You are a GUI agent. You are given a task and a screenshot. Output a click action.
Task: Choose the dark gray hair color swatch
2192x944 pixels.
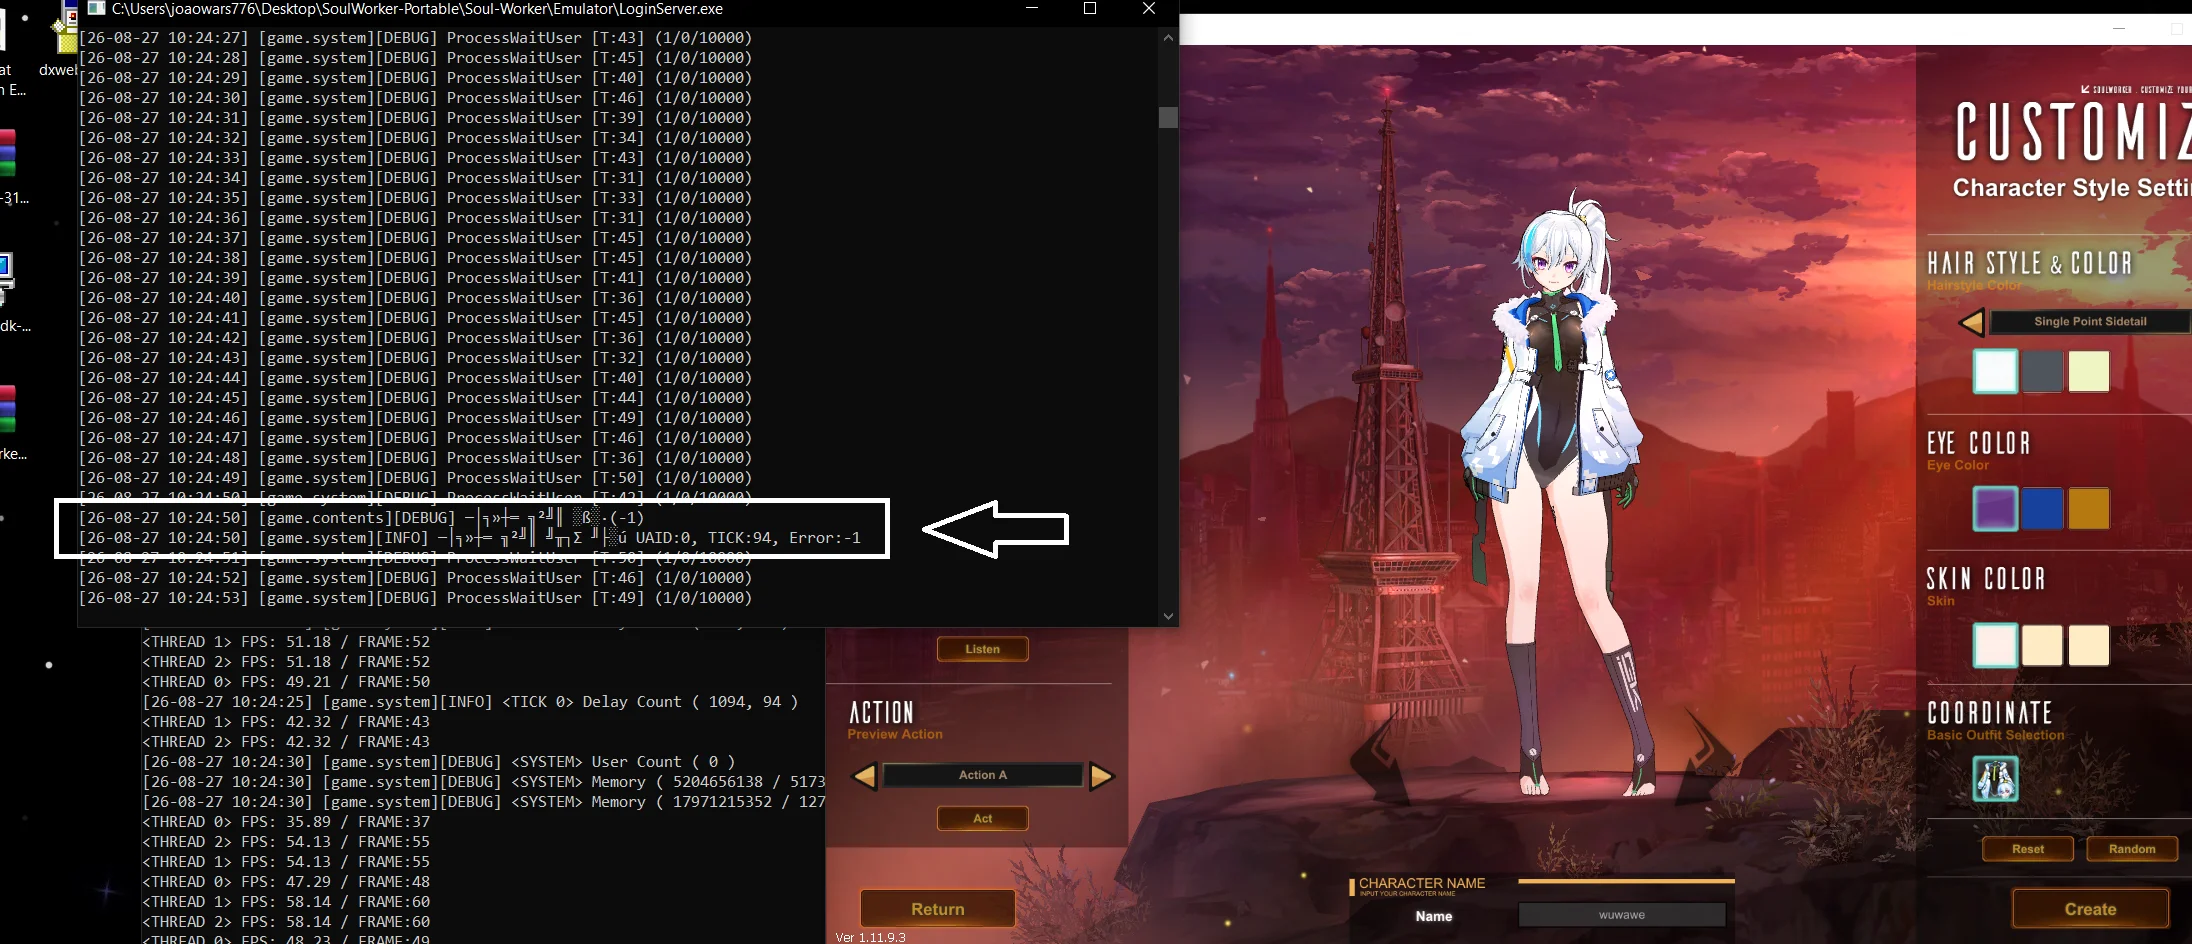coord(2042,371)
